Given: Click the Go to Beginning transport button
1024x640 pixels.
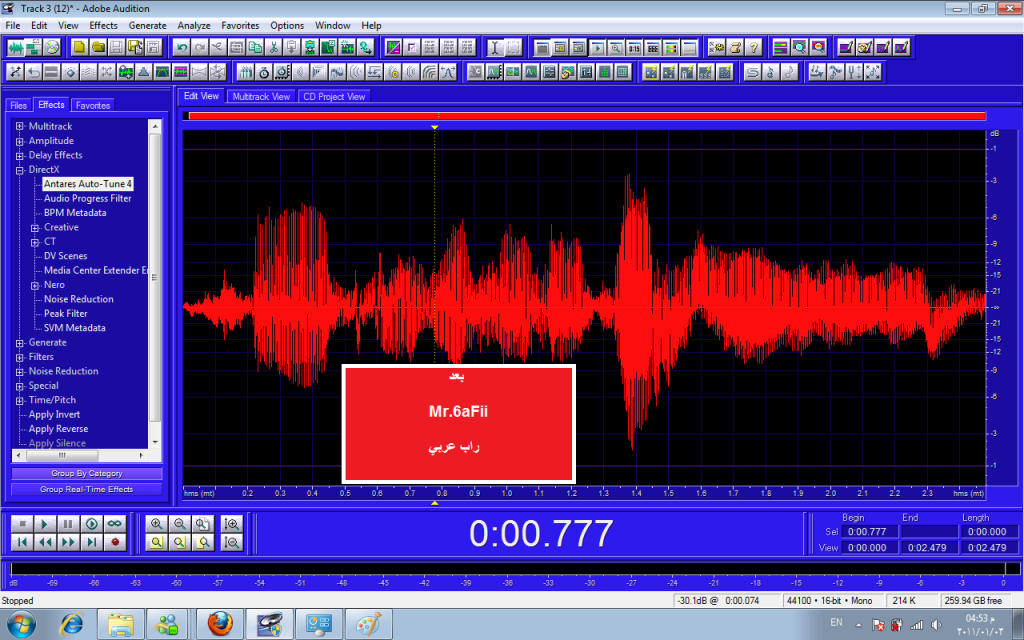Looking at the screenshot, I should pyautogui.click(x=22, y=542).
